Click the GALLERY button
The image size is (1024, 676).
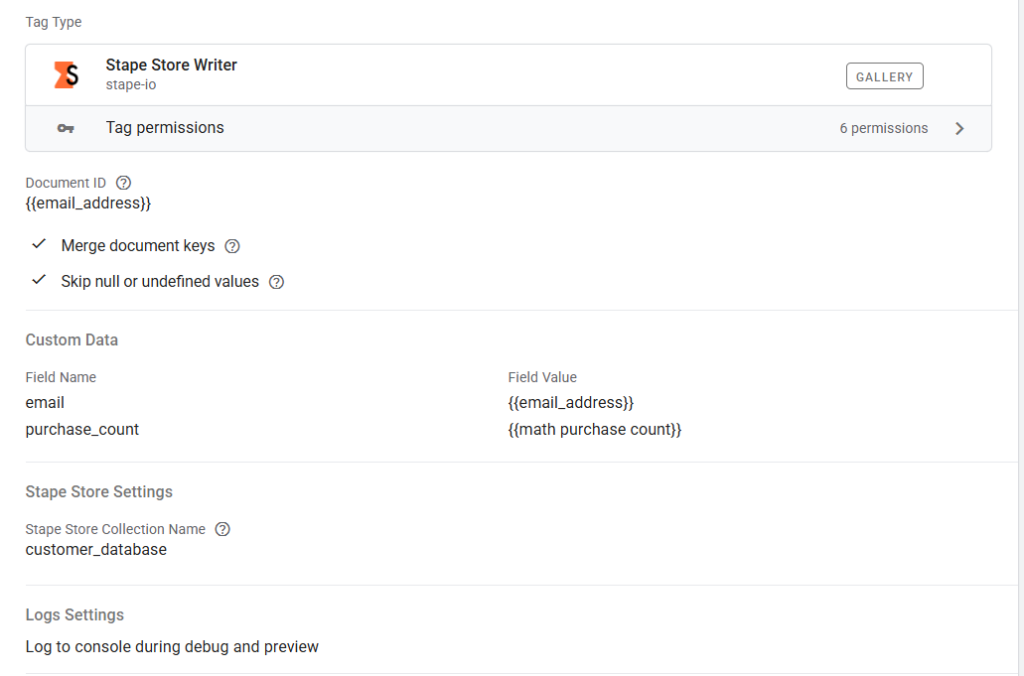884,77
